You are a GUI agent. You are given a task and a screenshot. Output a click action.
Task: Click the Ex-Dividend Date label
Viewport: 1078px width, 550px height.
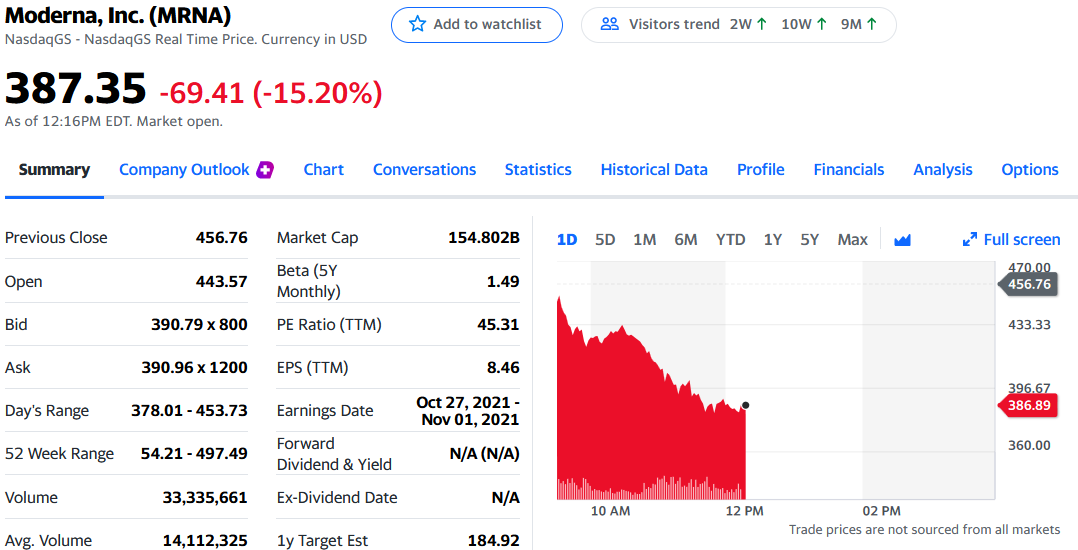point(337,497)
